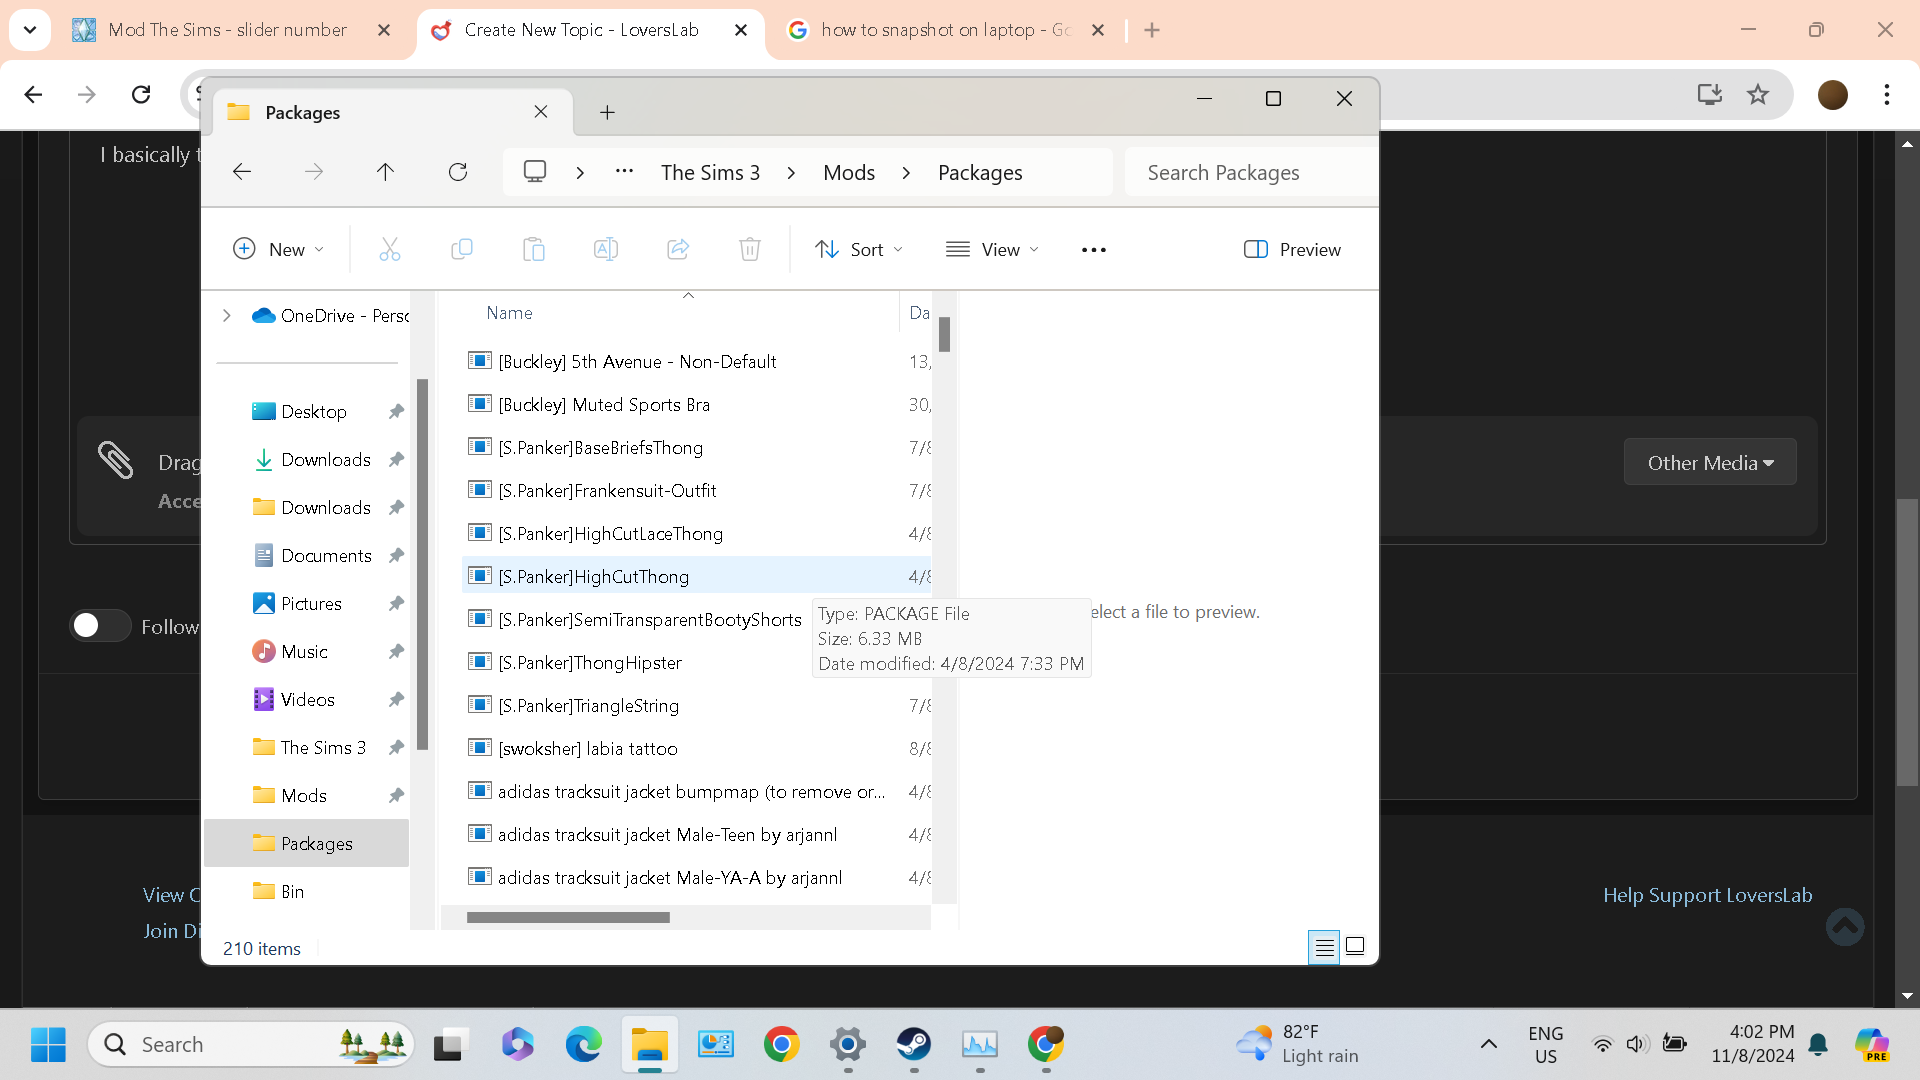Click the This PC monitor icon in address bar
The width and height of the screenshot is (1920, 1080).
point(535,172)
